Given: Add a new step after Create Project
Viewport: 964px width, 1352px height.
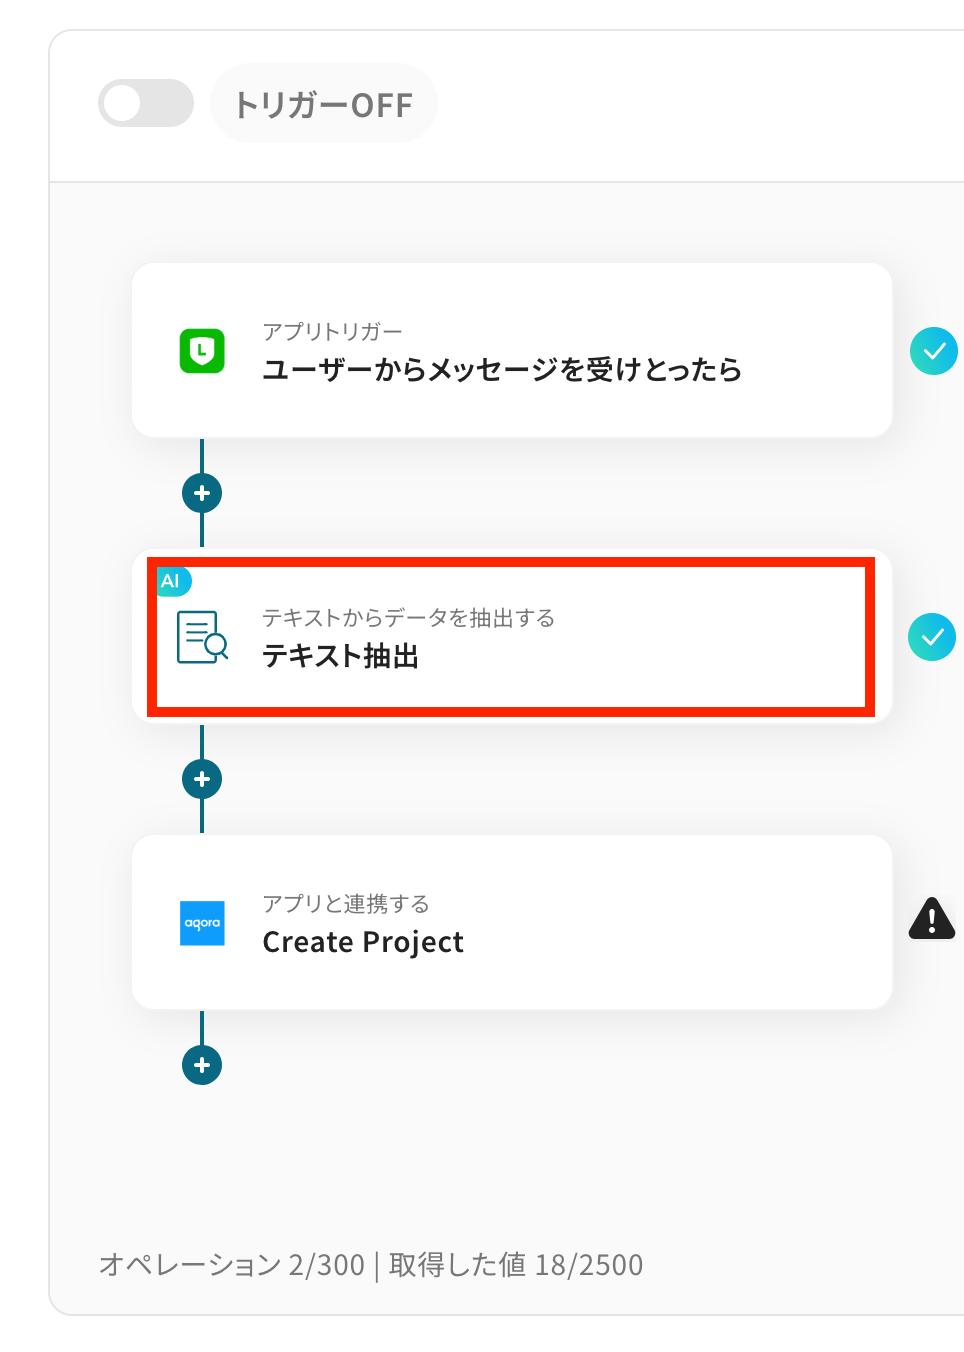Looking at the screenshot, I should pos(202,1065).
